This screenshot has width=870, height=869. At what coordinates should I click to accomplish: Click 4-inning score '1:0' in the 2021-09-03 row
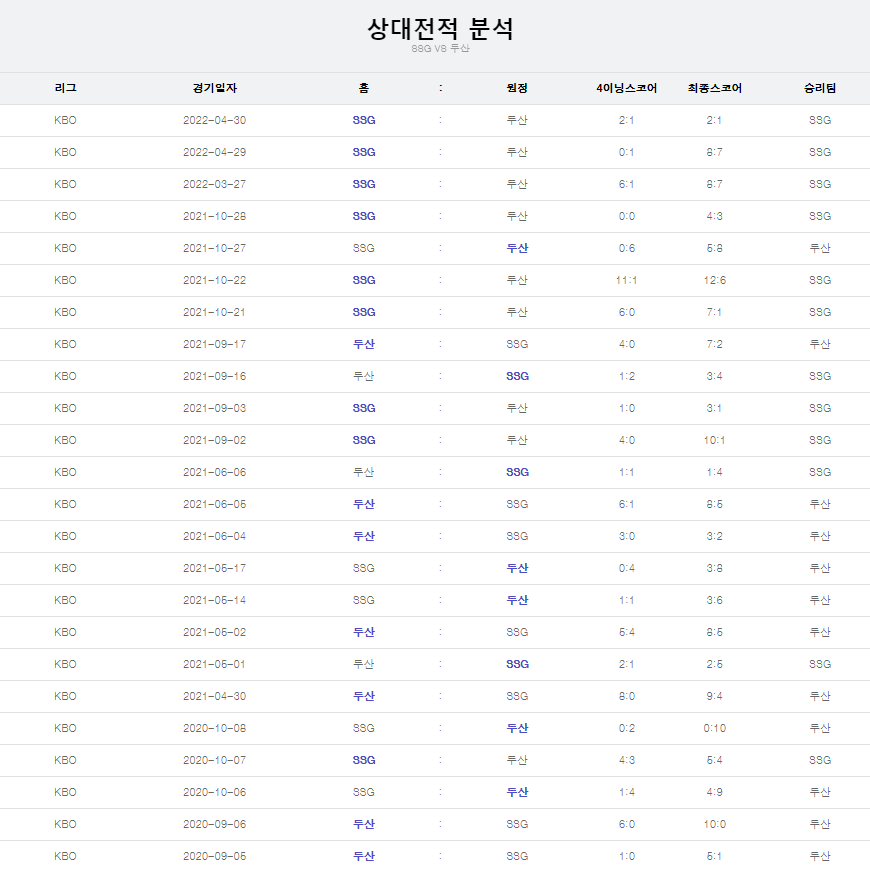coord(626,408)
